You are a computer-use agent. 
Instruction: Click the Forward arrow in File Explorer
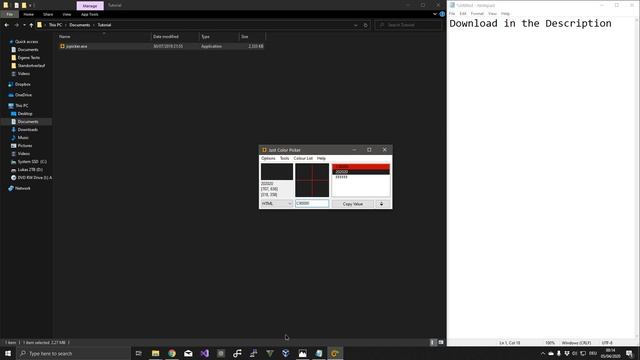pos(16,25)
